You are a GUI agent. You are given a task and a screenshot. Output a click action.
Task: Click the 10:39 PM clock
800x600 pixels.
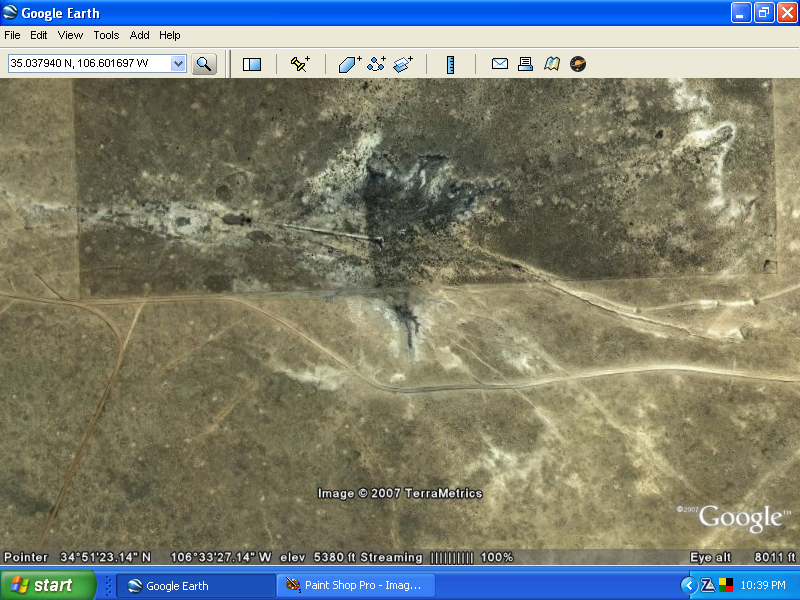click(763, 585)
